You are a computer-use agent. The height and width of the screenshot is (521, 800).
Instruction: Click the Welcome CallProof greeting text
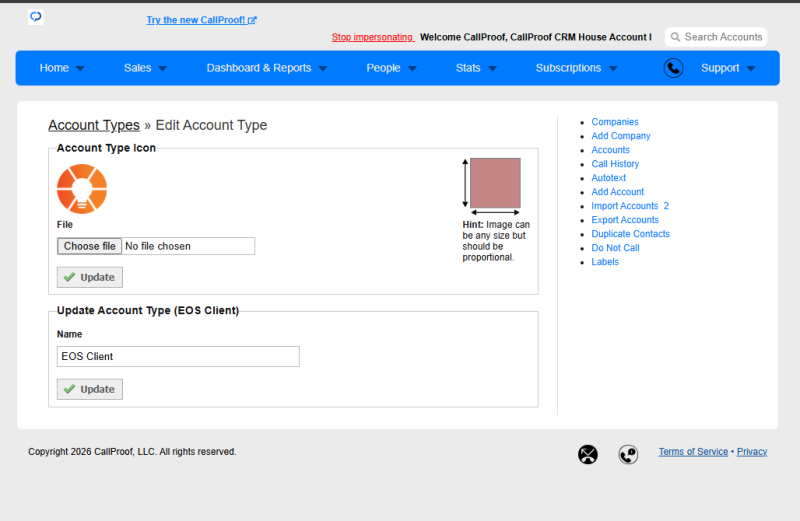point(535,37)
